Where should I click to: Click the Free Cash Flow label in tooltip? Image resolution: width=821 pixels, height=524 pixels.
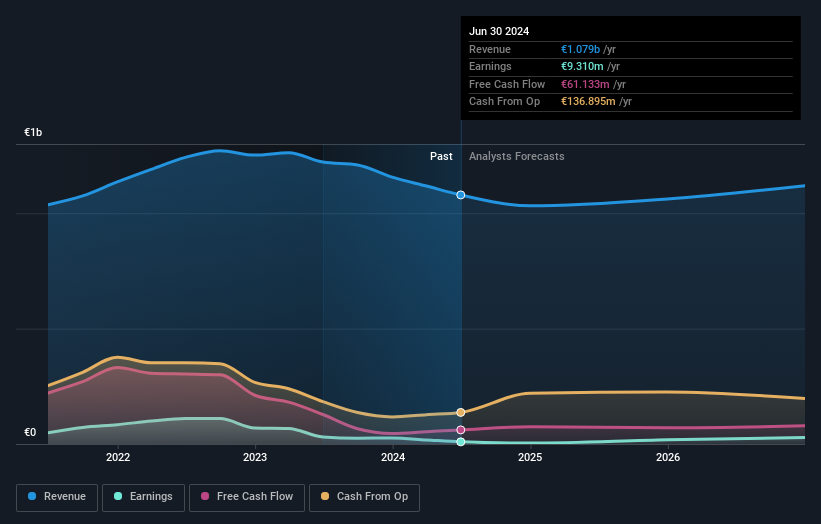tap(507, 84)
